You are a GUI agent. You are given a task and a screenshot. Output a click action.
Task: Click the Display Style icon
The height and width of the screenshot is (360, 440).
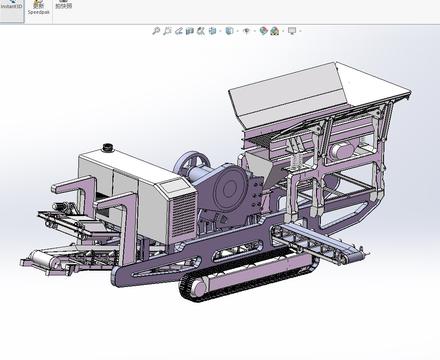tap(229, 31)
